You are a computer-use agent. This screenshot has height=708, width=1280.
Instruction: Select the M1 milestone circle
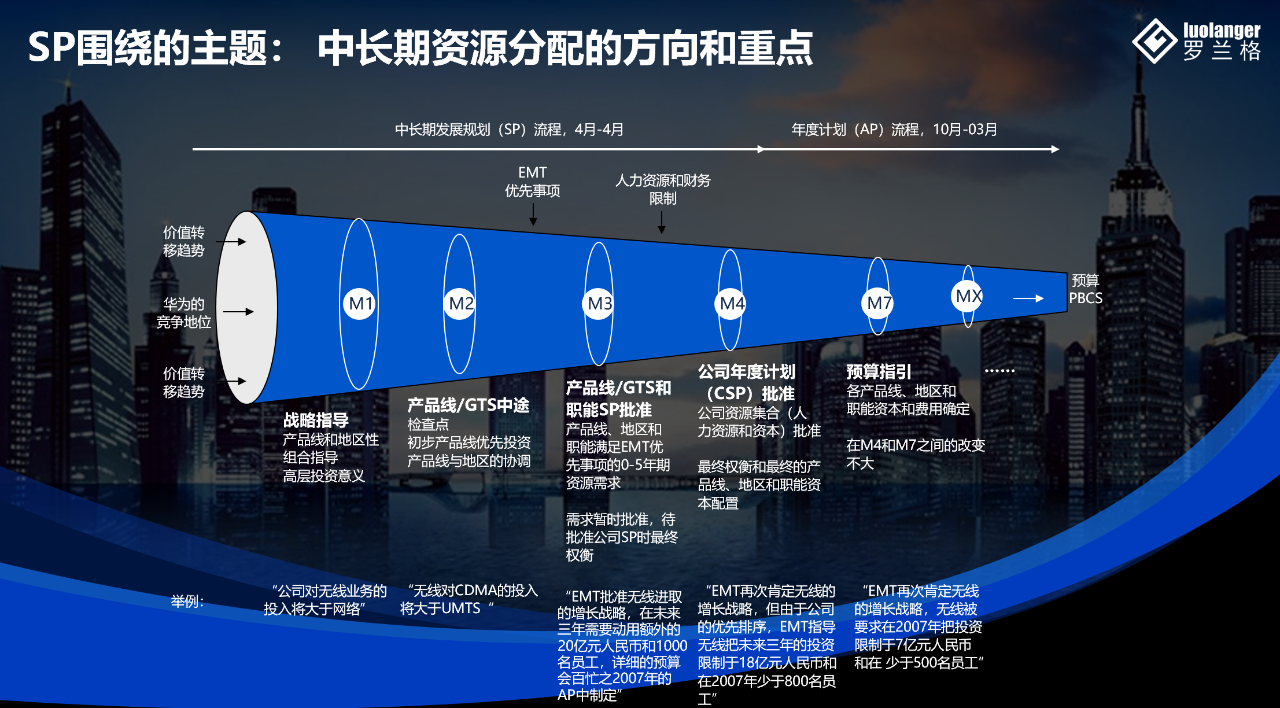[360, 303]
